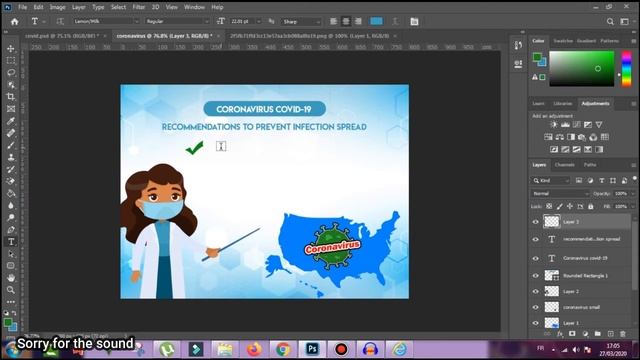This screenshot has height=360, width=640.
Task: Open the Window menu
Action: coord(194,7)
